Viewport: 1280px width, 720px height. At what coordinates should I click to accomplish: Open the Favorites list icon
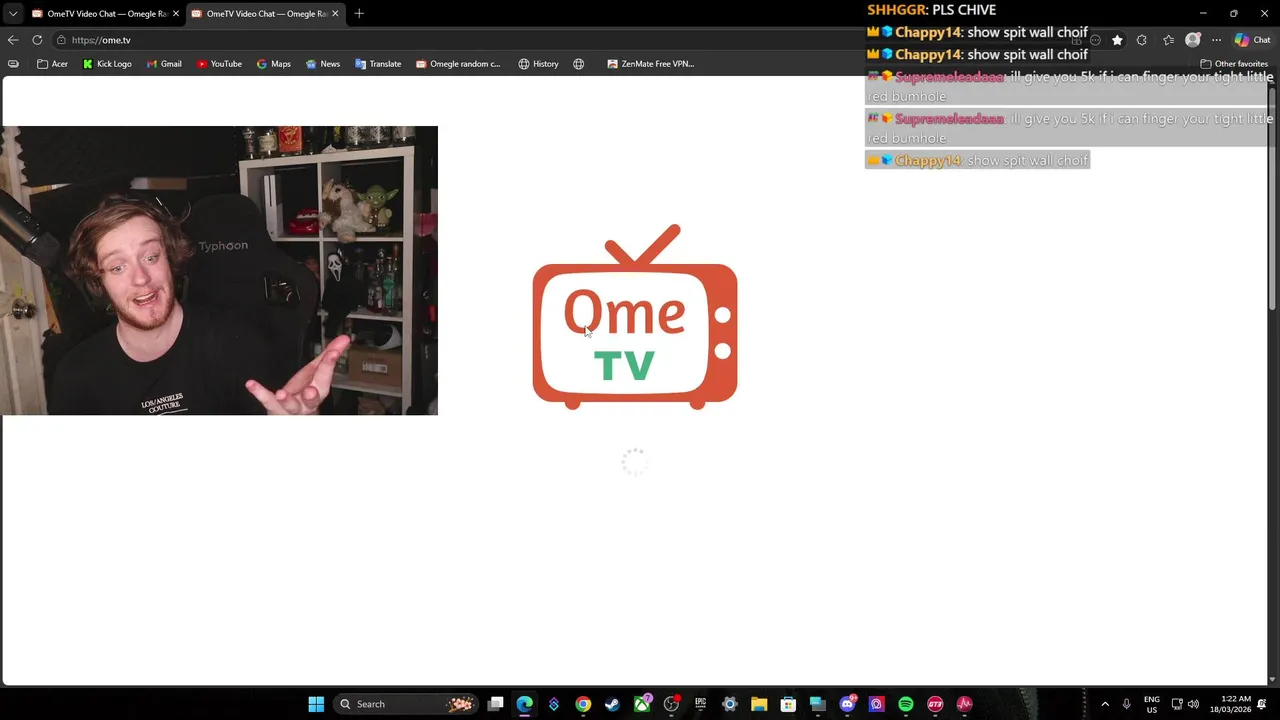point(1168,40)
